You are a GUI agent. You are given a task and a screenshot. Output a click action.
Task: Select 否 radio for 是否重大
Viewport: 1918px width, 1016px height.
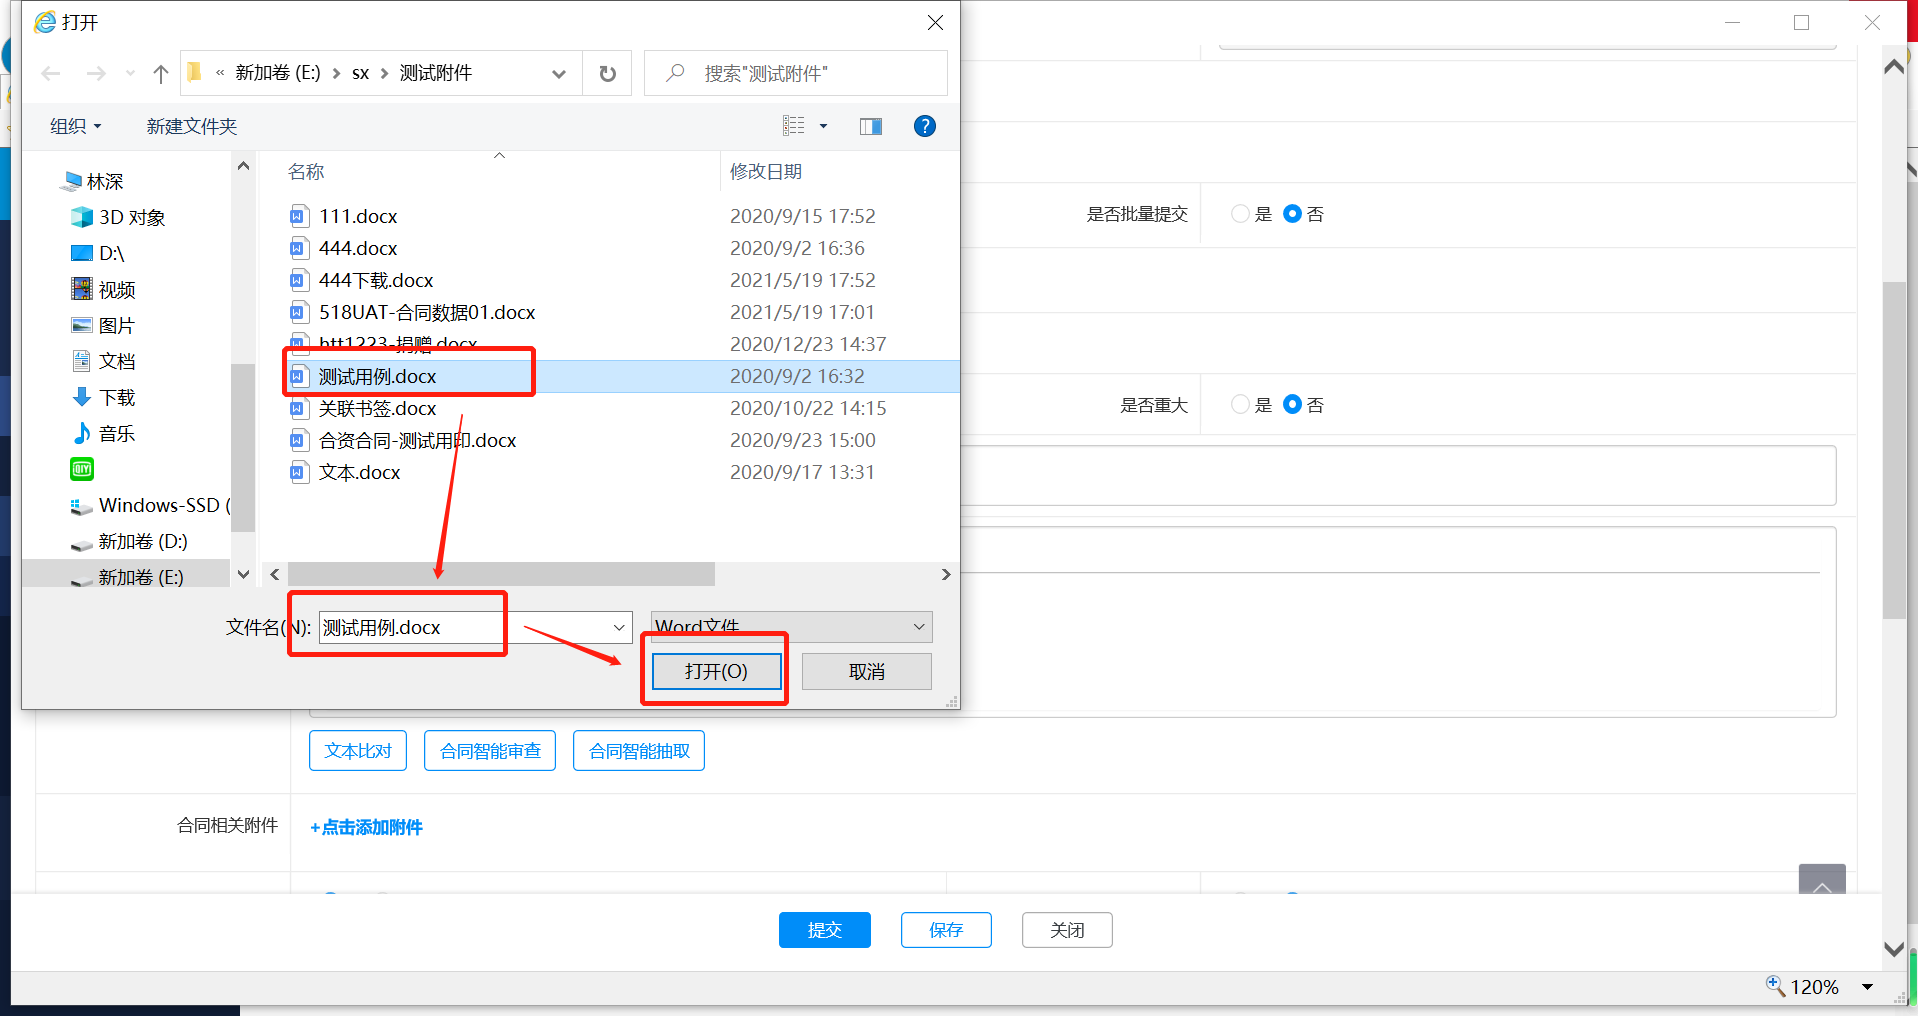click(1292, 405)
